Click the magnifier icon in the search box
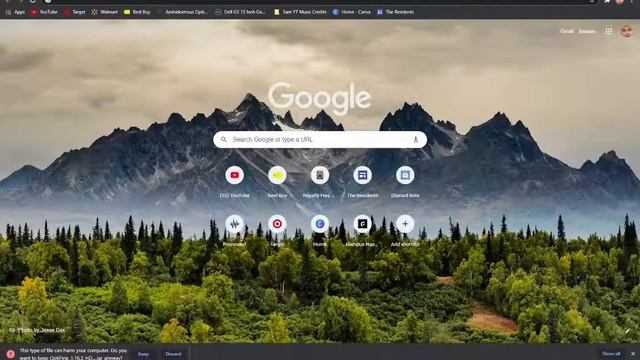 [x=224, y=140]
